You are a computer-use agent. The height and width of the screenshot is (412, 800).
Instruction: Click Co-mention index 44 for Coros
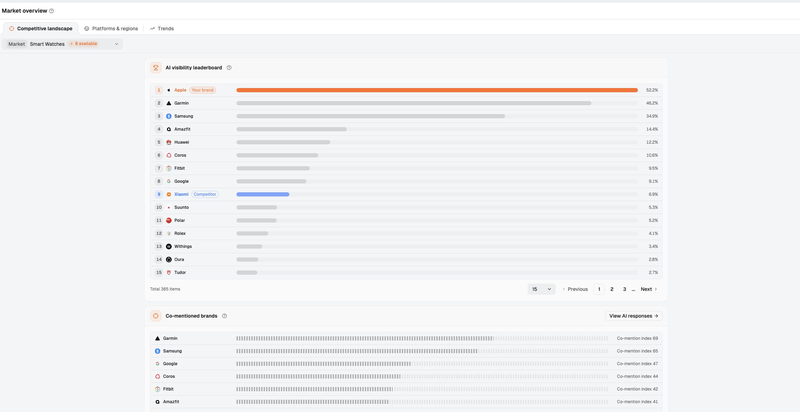(x=637, y=376)
